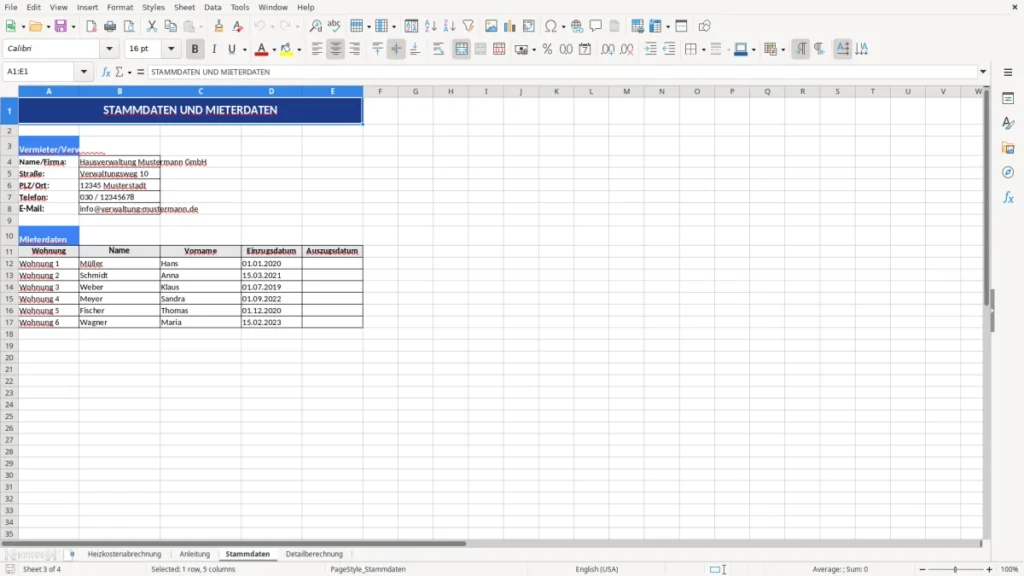
Task: Toggle underline formatting
Action: (231, 49)
